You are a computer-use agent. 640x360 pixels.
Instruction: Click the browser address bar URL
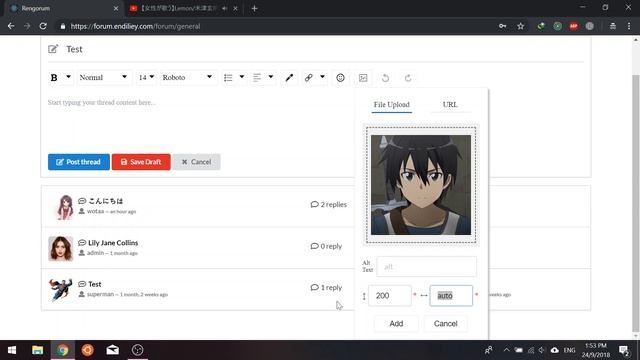tap(135, 26)
